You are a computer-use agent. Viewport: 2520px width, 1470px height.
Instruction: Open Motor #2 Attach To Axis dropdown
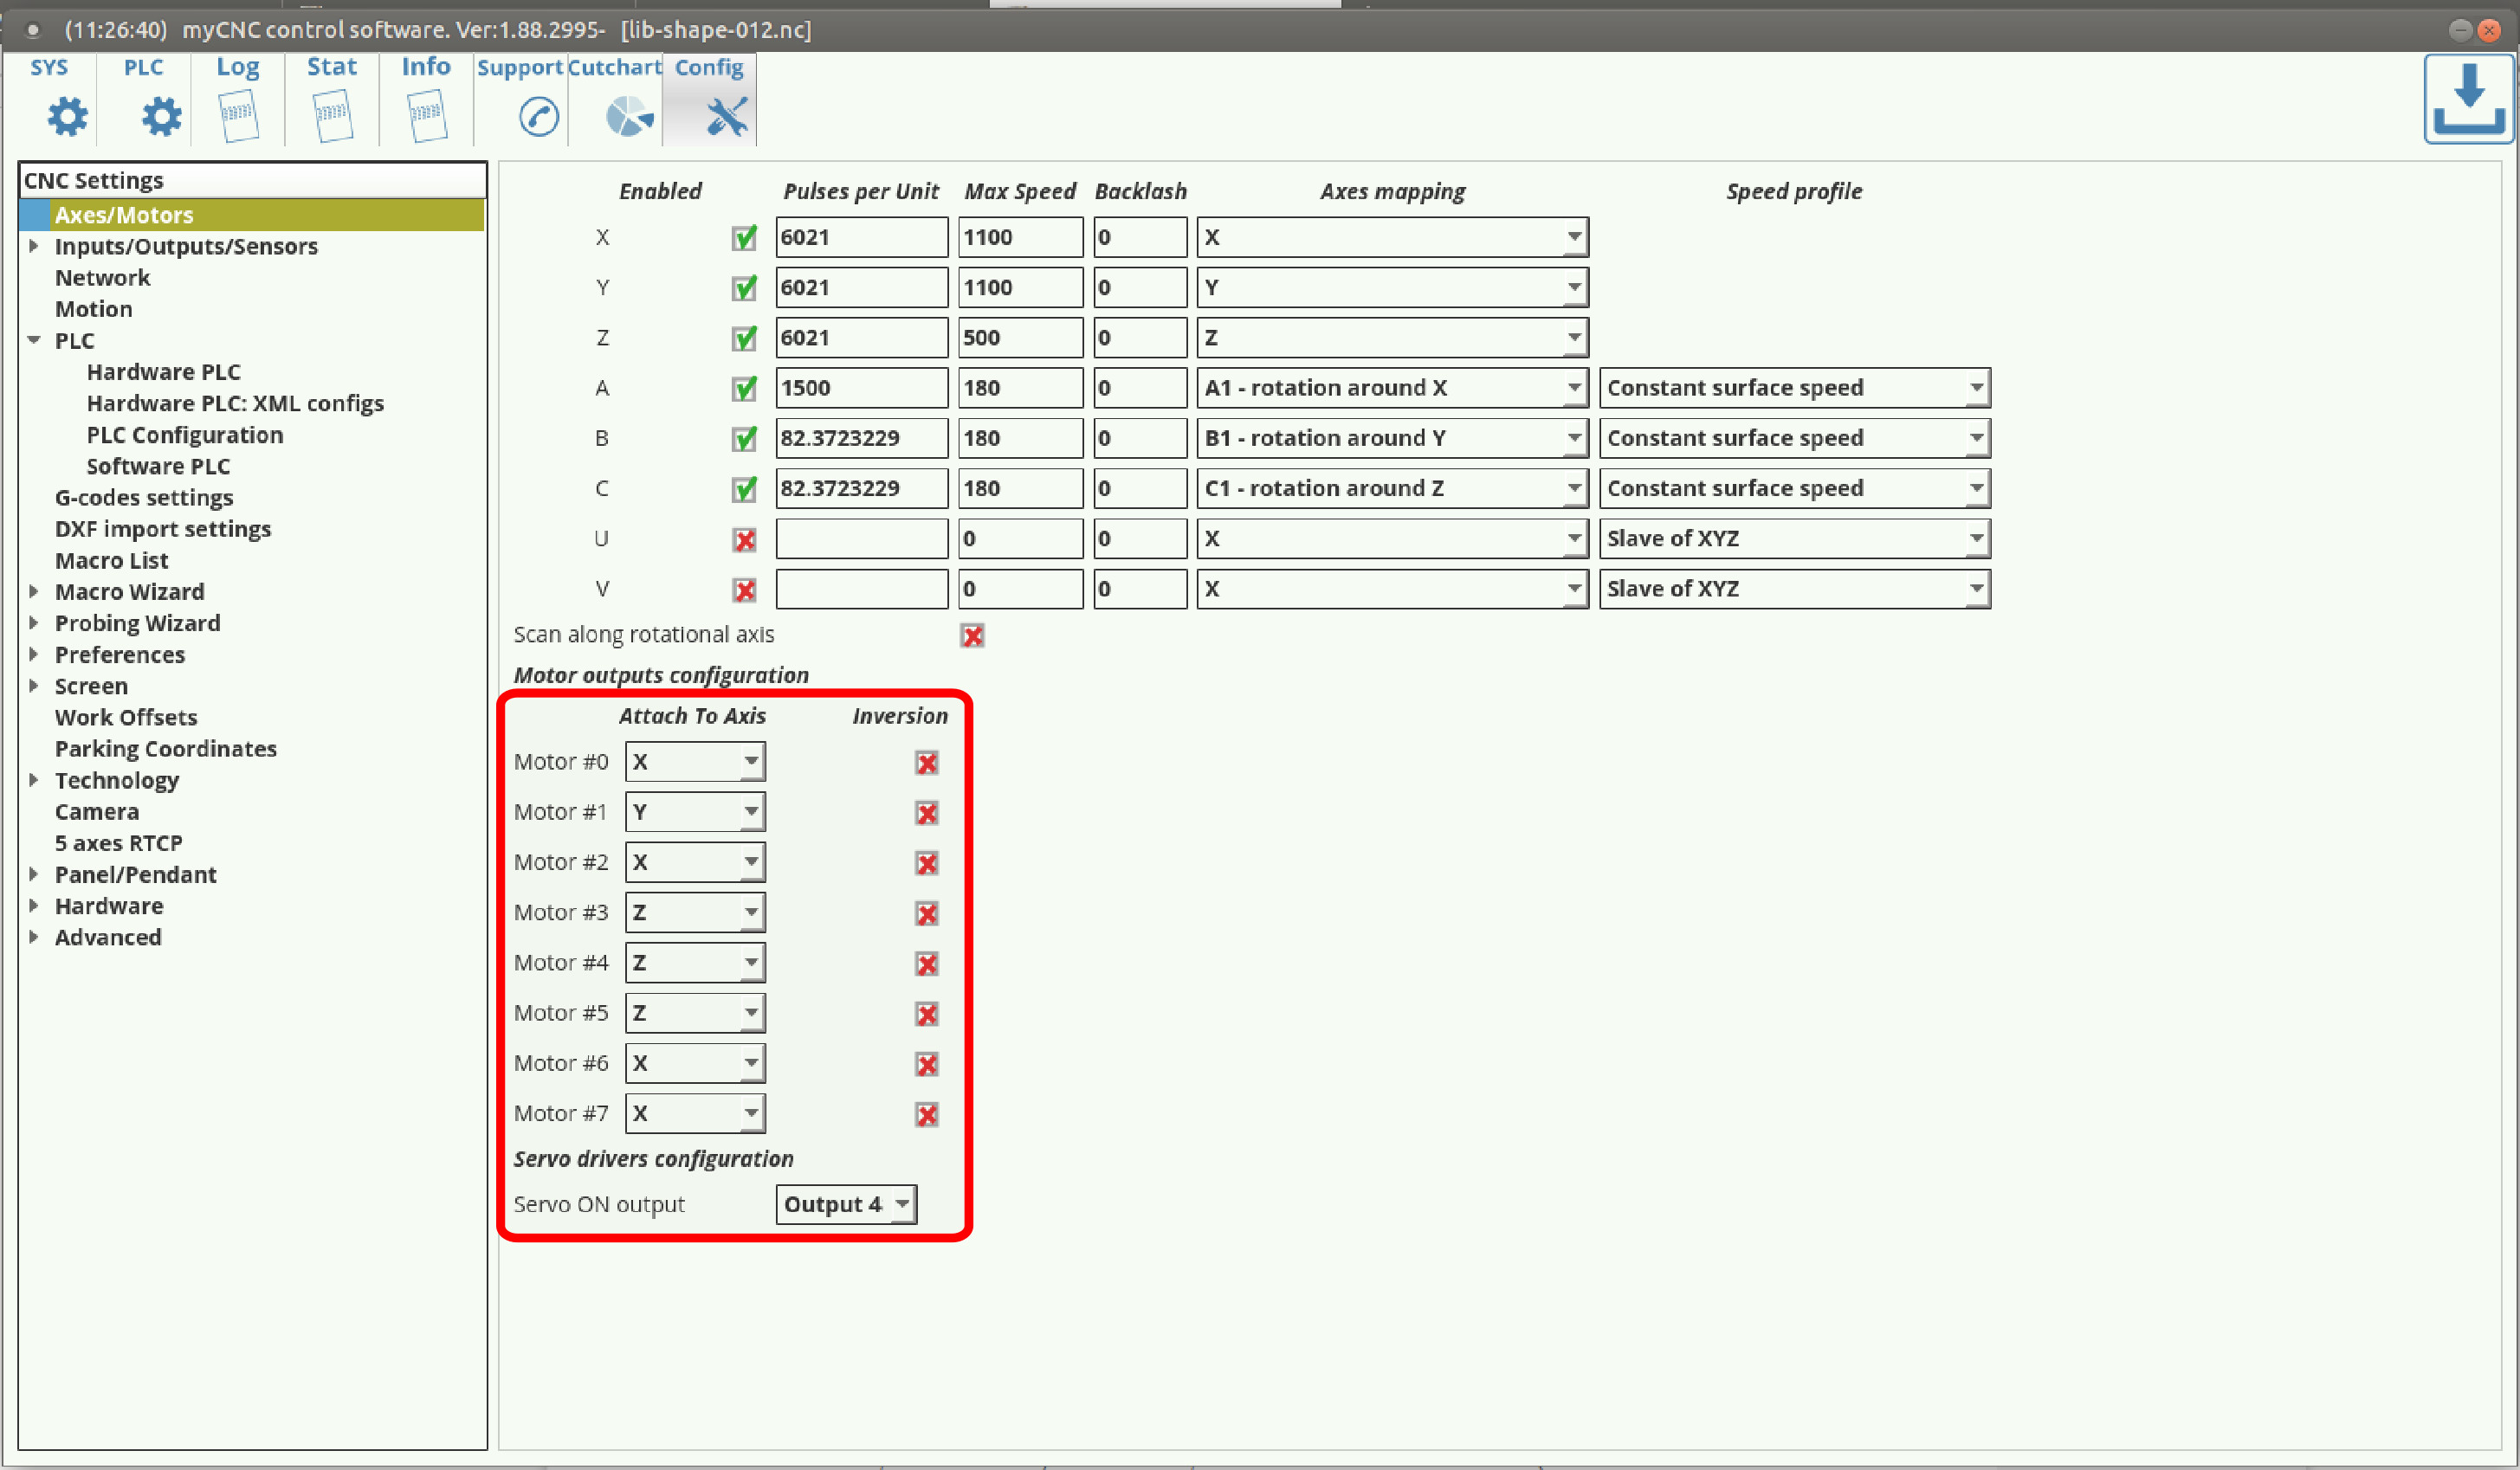coord(695,862)
